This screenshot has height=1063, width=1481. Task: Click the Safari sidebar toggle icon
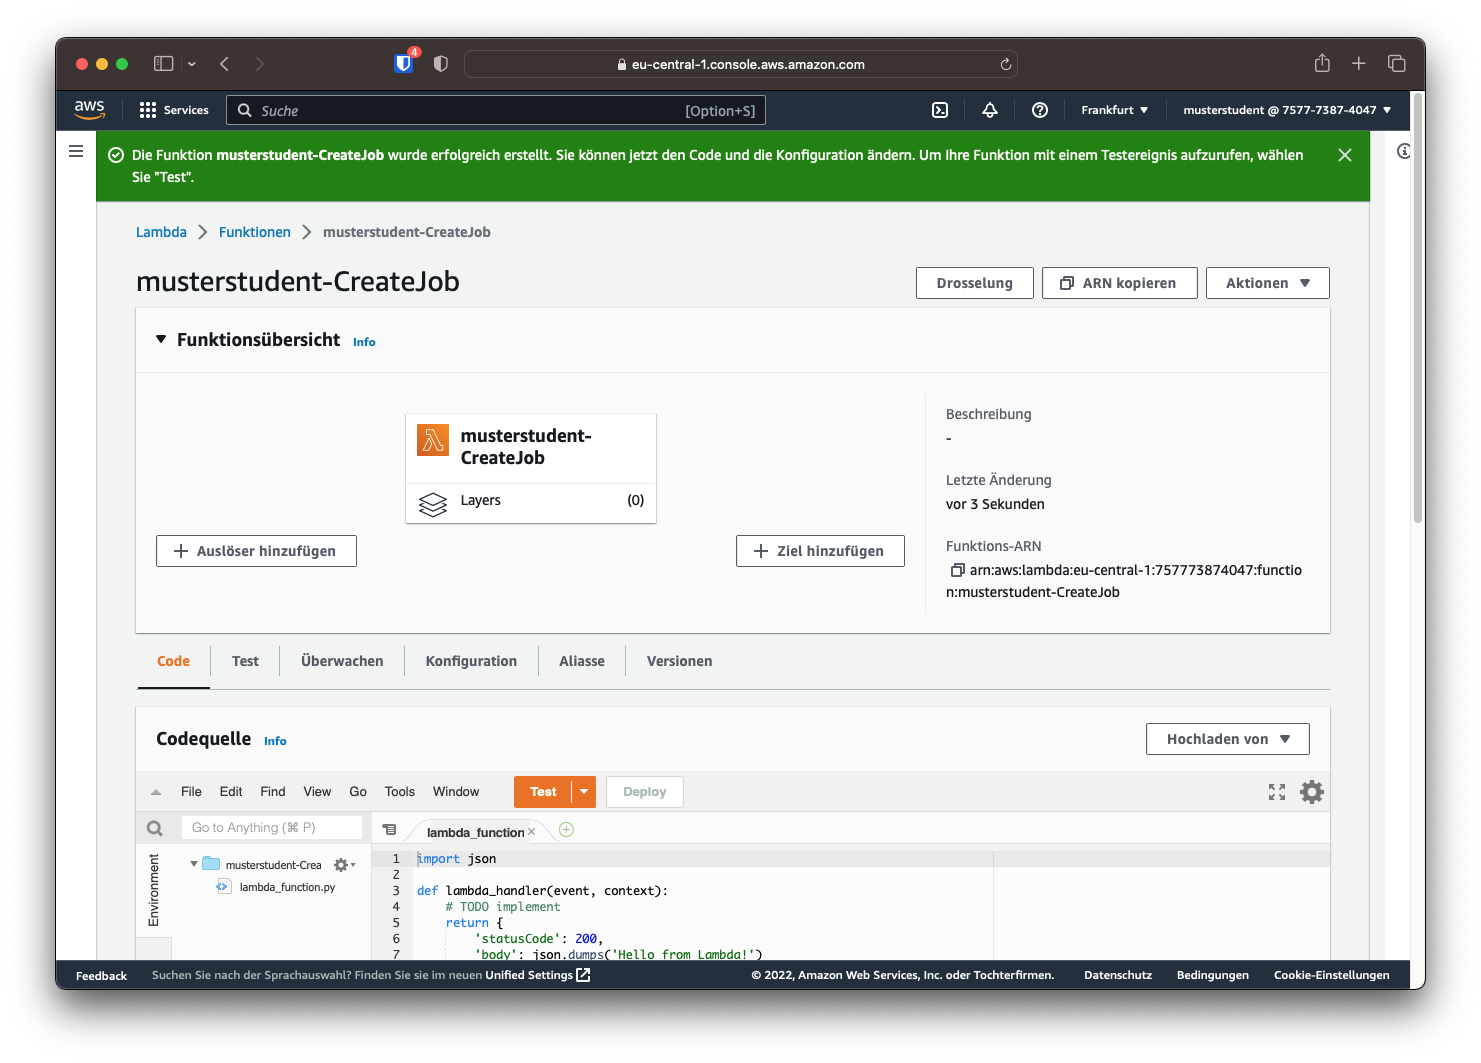pyautogui.click(x=163, y=63)
